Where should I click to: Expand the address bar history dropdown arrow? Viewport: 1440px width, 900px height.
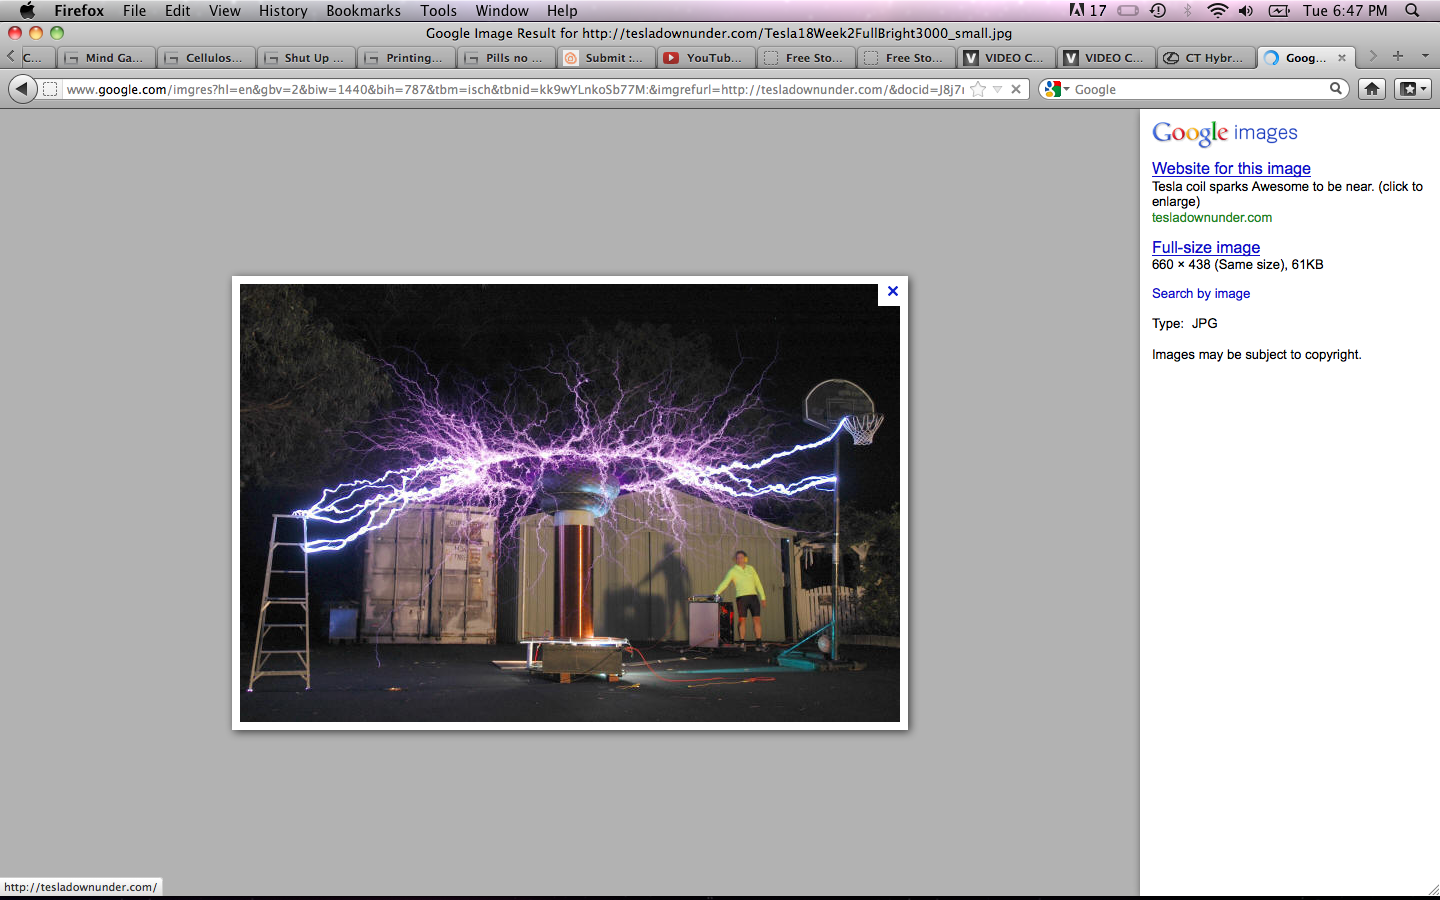(998, 89)
